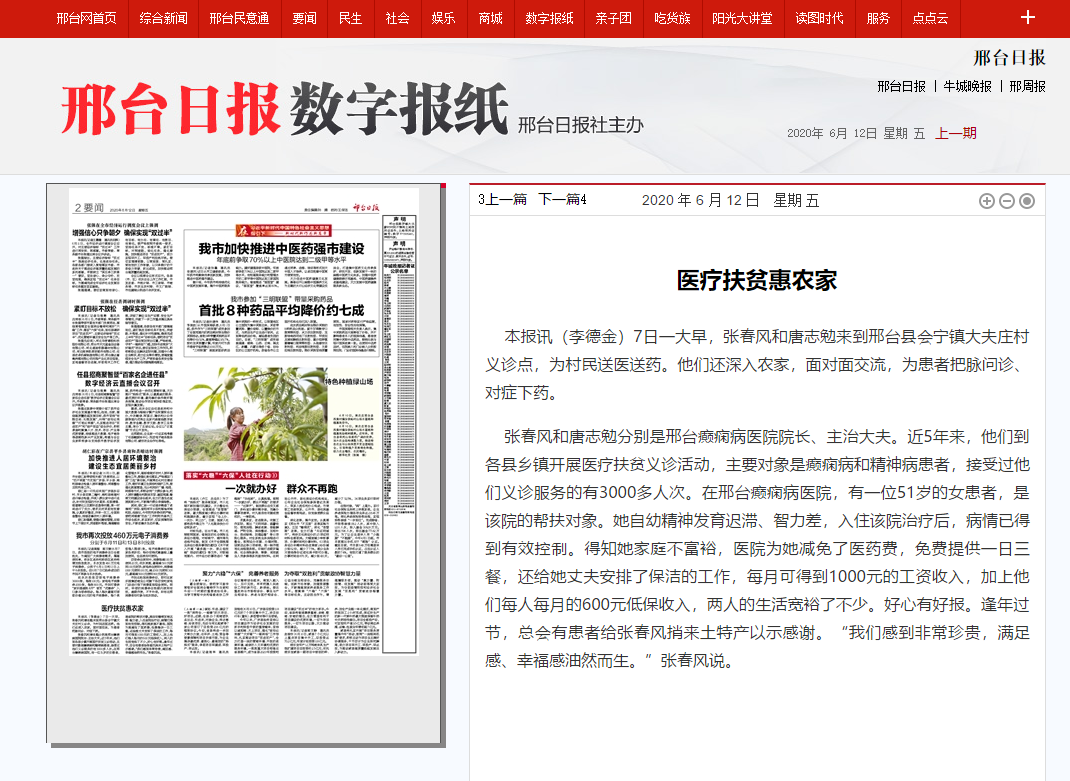
Task: Switch to the 牛城晚报 edition link
Action: 968,86
